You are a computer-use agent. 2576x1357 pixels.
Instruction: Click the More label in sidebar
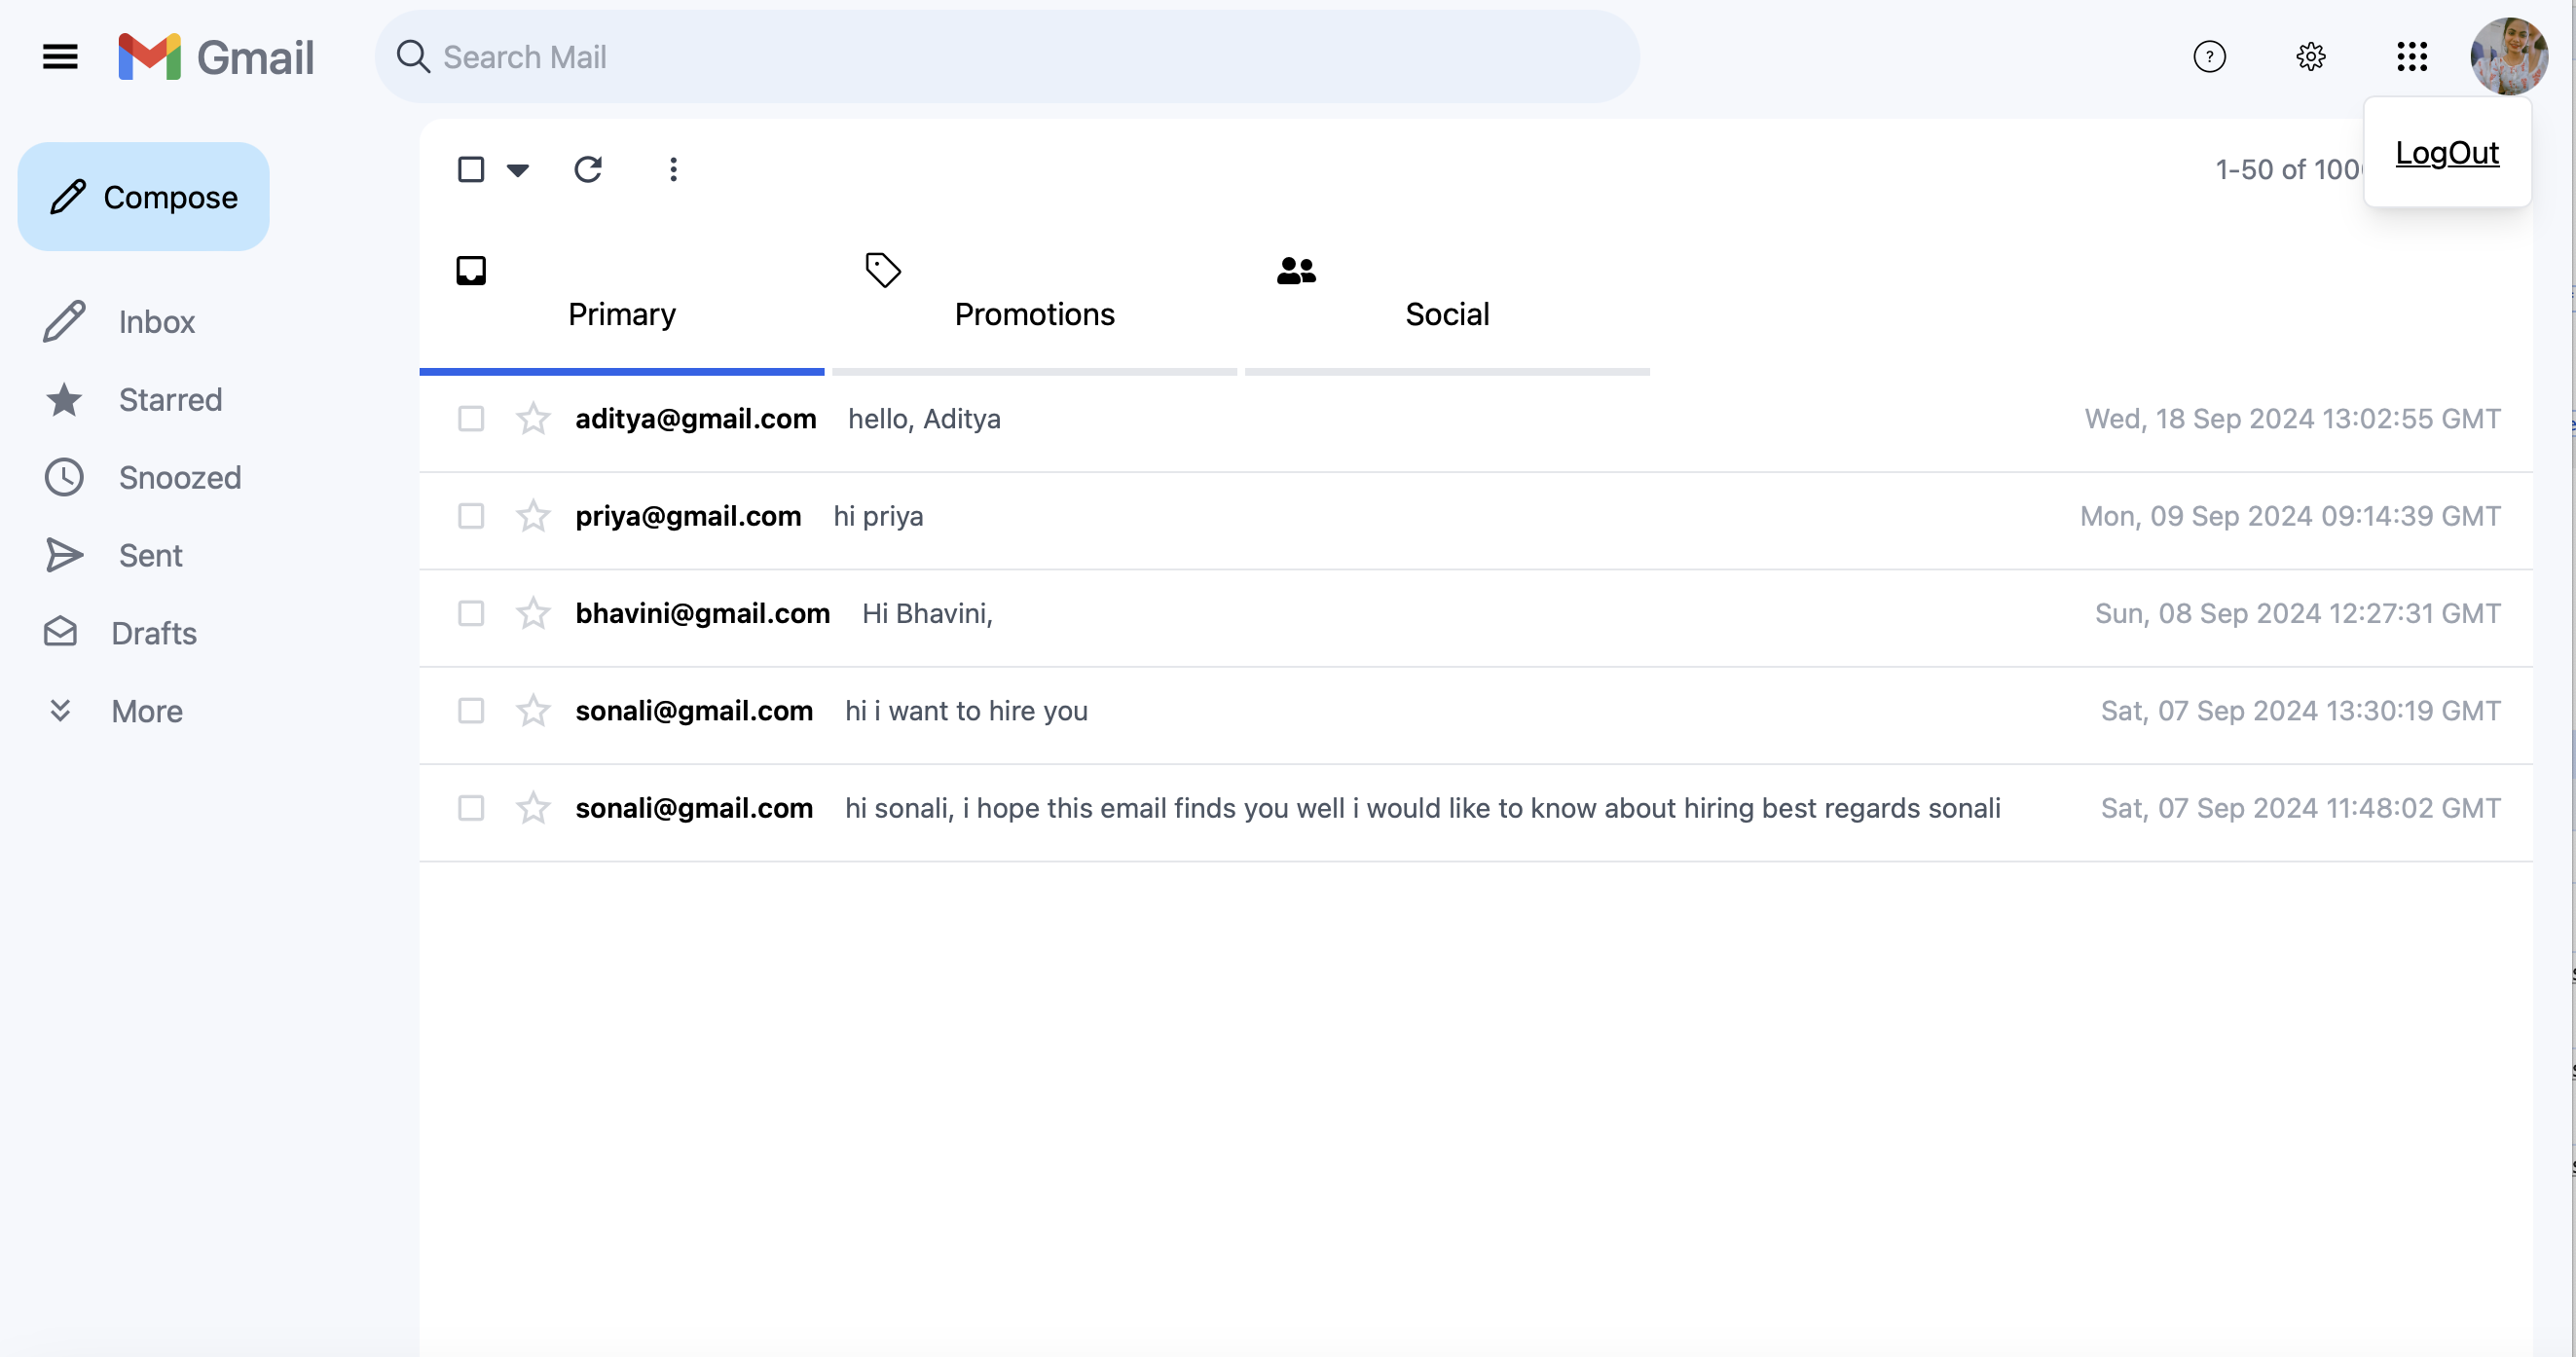coord(147,711)
